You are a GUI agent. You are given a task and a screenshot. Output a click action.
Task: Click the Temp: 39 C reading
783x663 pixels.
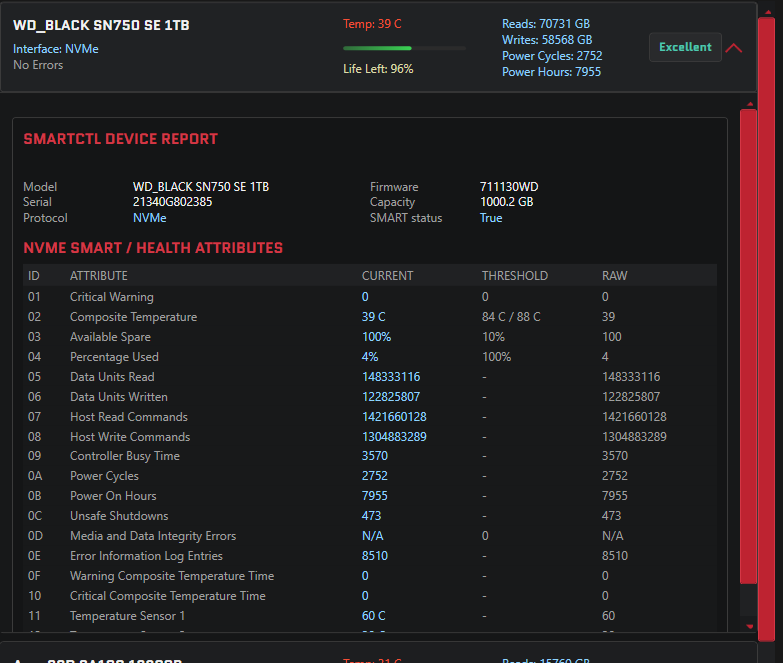(x=372, y=24)
